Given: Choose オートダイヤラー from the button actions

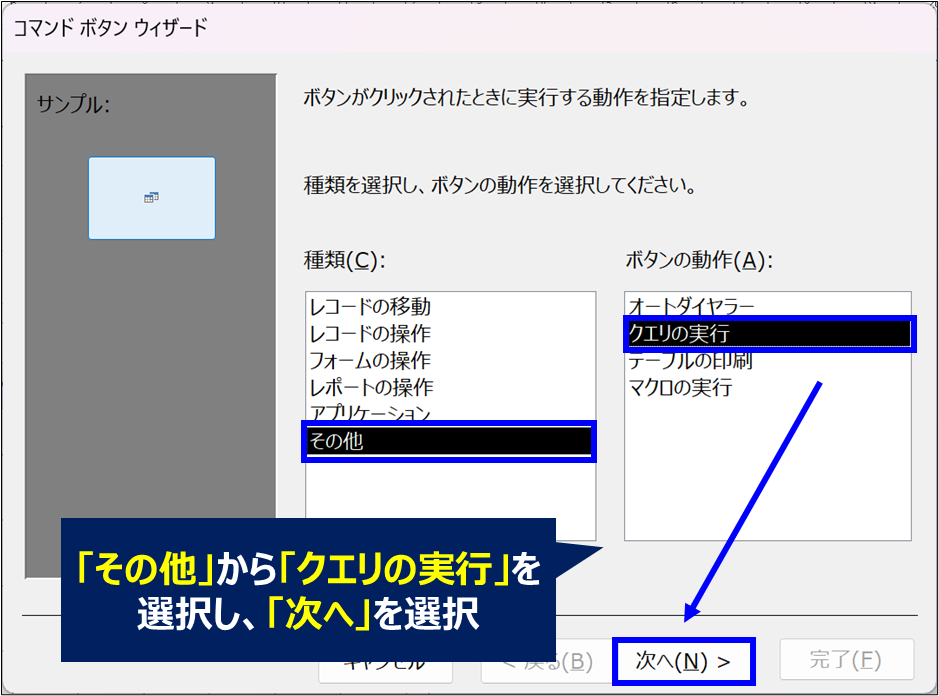Looking at the screenshot, I should pyautogui.click(x=692, y=306).
